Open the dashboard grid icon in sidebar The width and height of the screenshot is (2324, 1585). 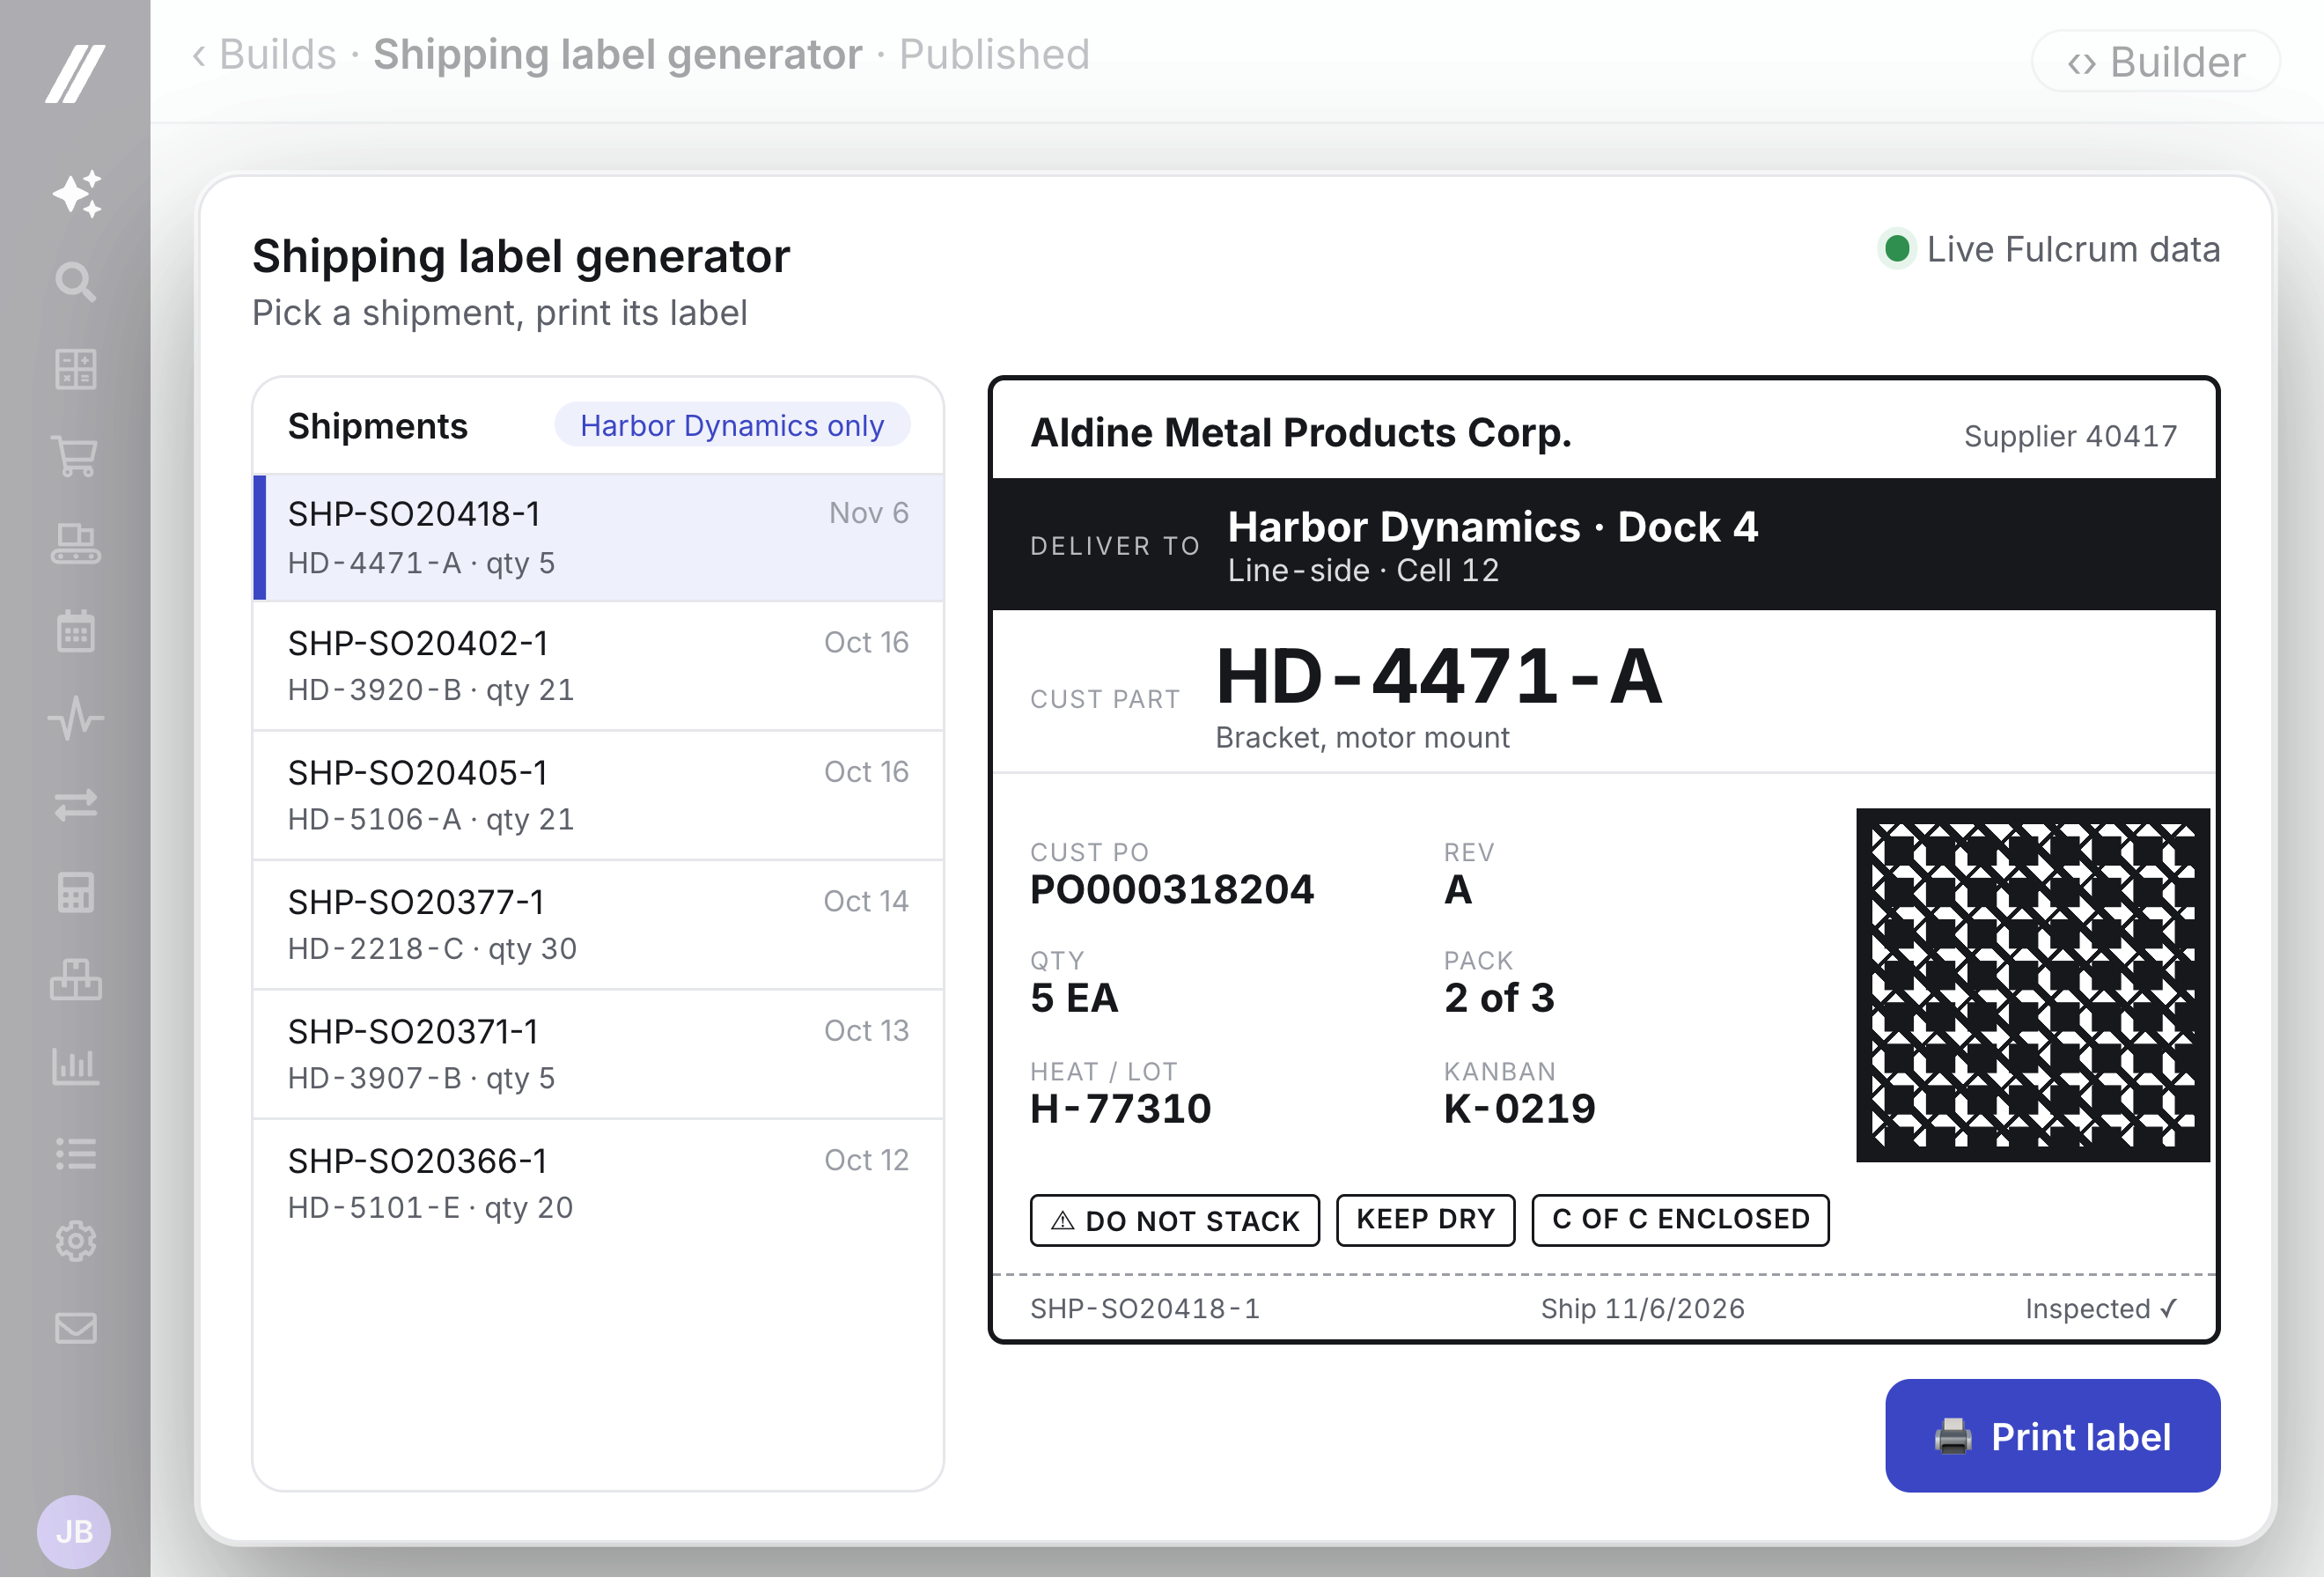[76, 370]
